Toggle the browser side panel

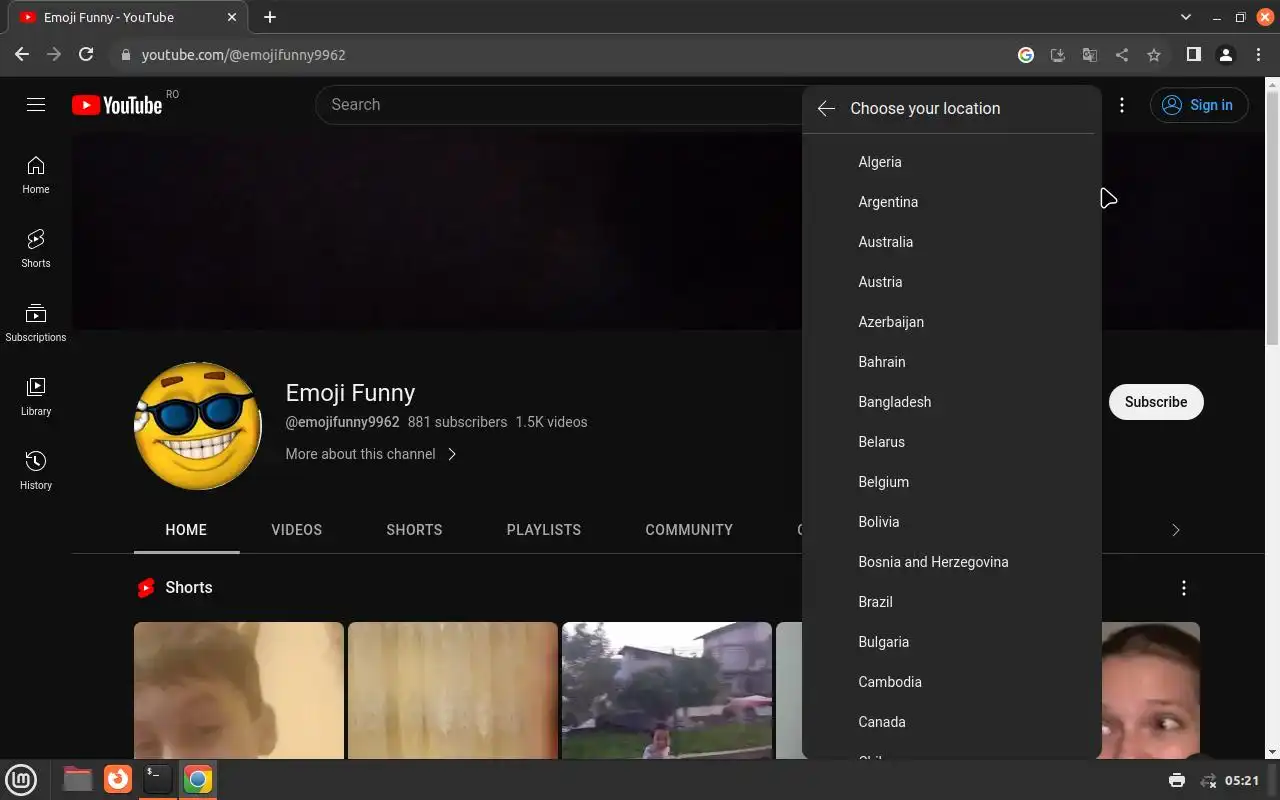click(1193, 55)
